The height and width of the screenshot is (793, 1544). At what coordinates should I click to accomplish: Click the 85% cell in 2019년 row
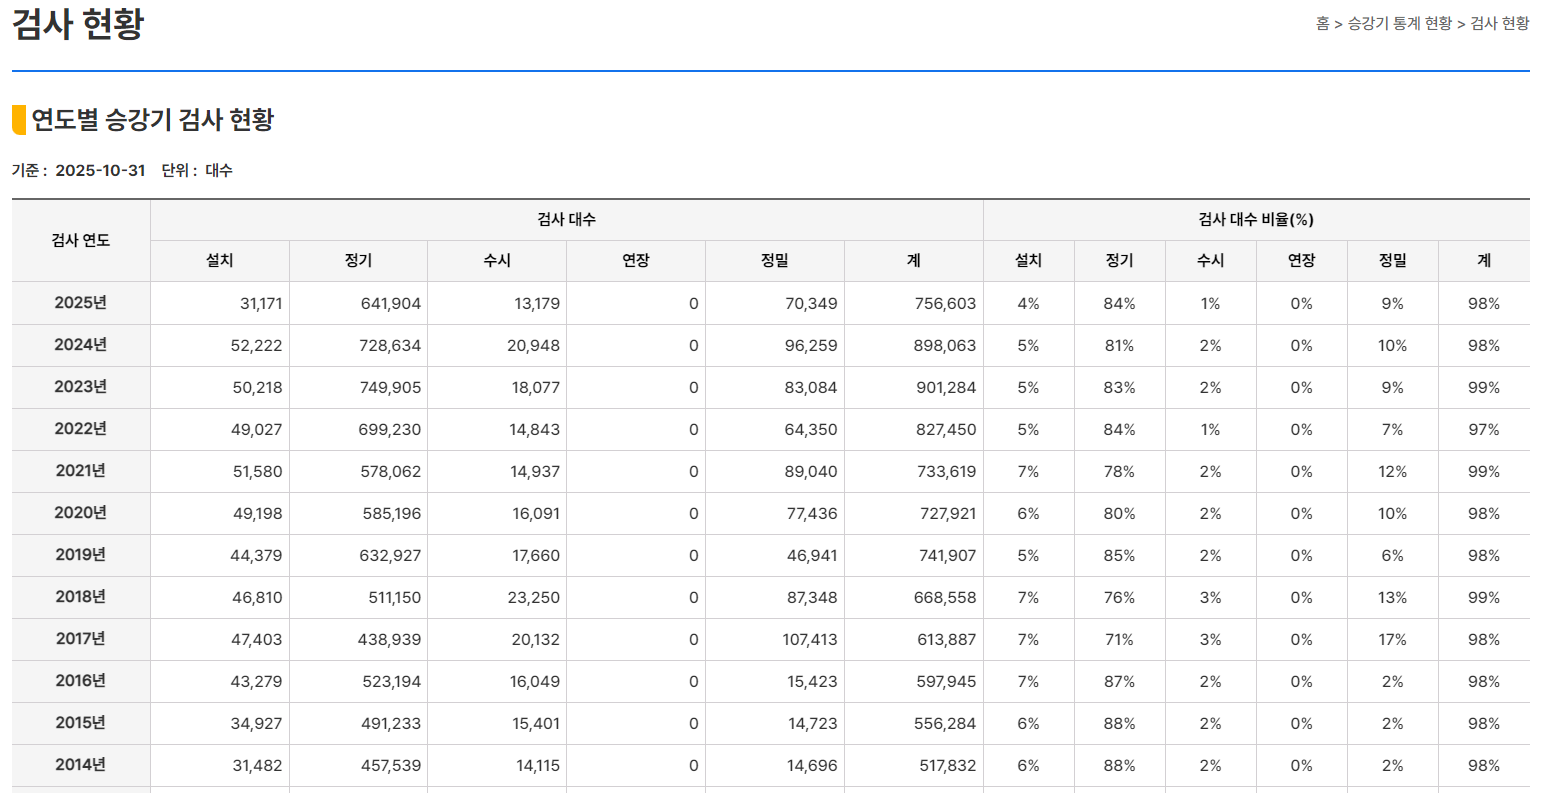coord(1119,556)
